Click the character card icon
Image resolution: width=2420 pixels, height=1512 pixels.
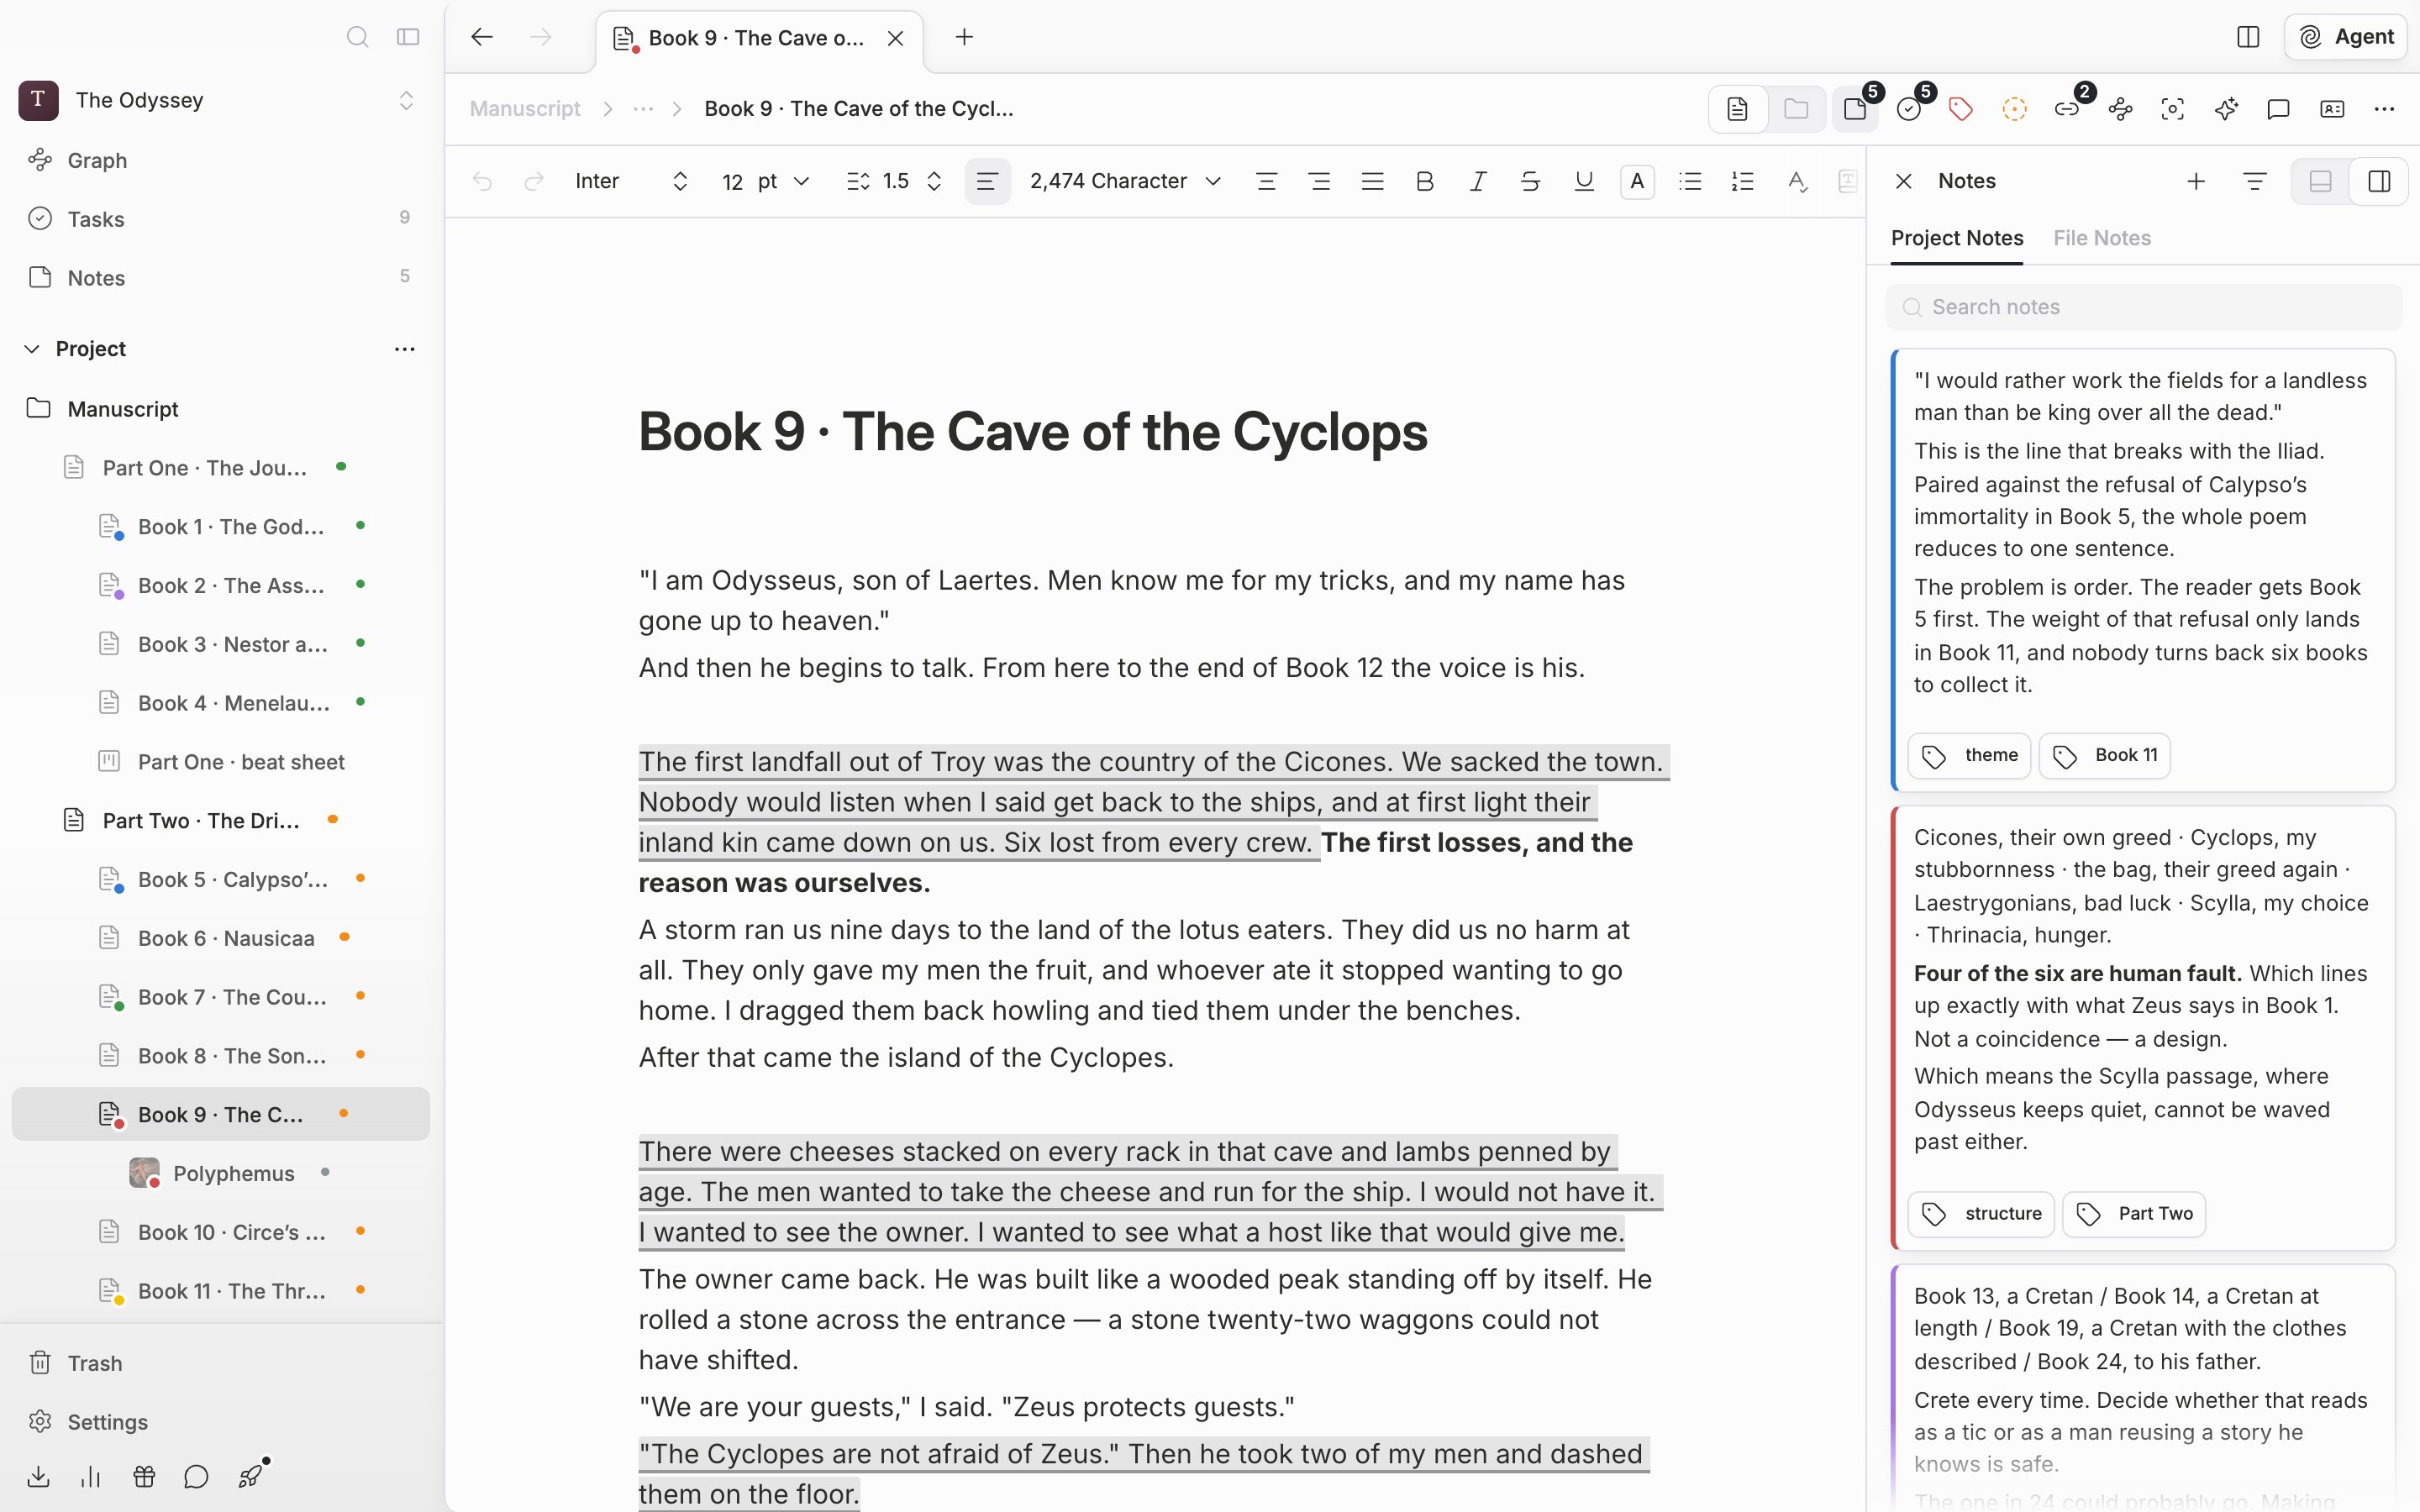[2332, 109]
